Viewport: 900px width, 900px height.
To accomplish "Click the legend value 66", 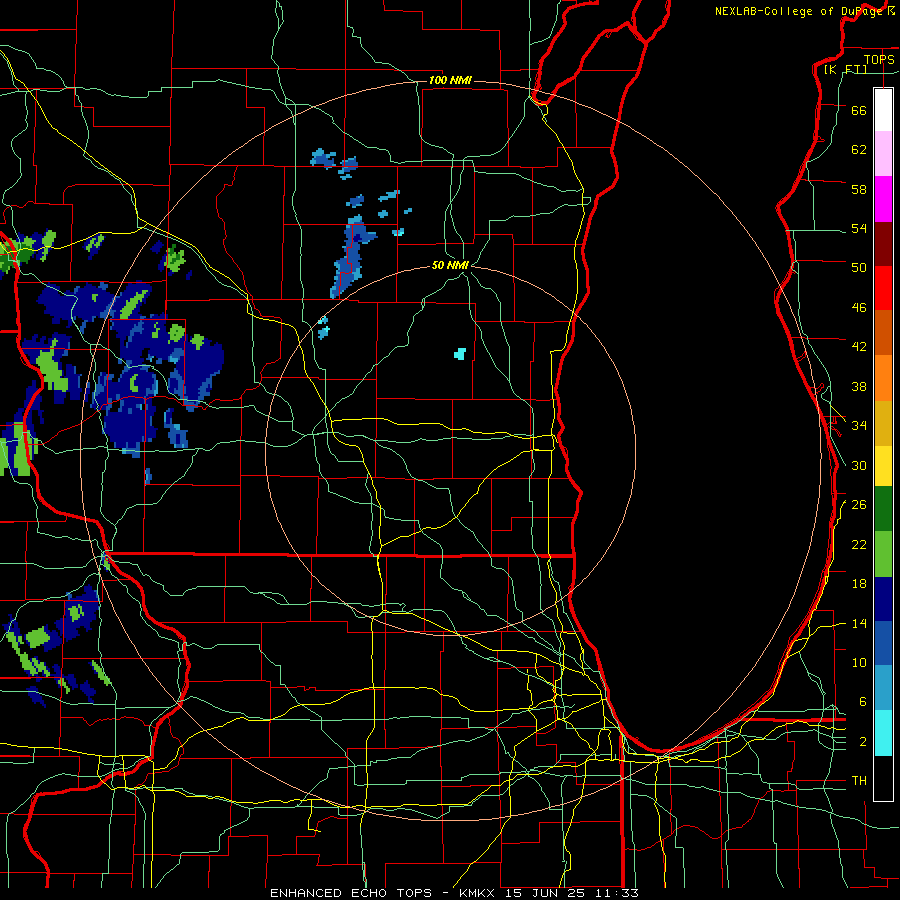I will [859, 110].
